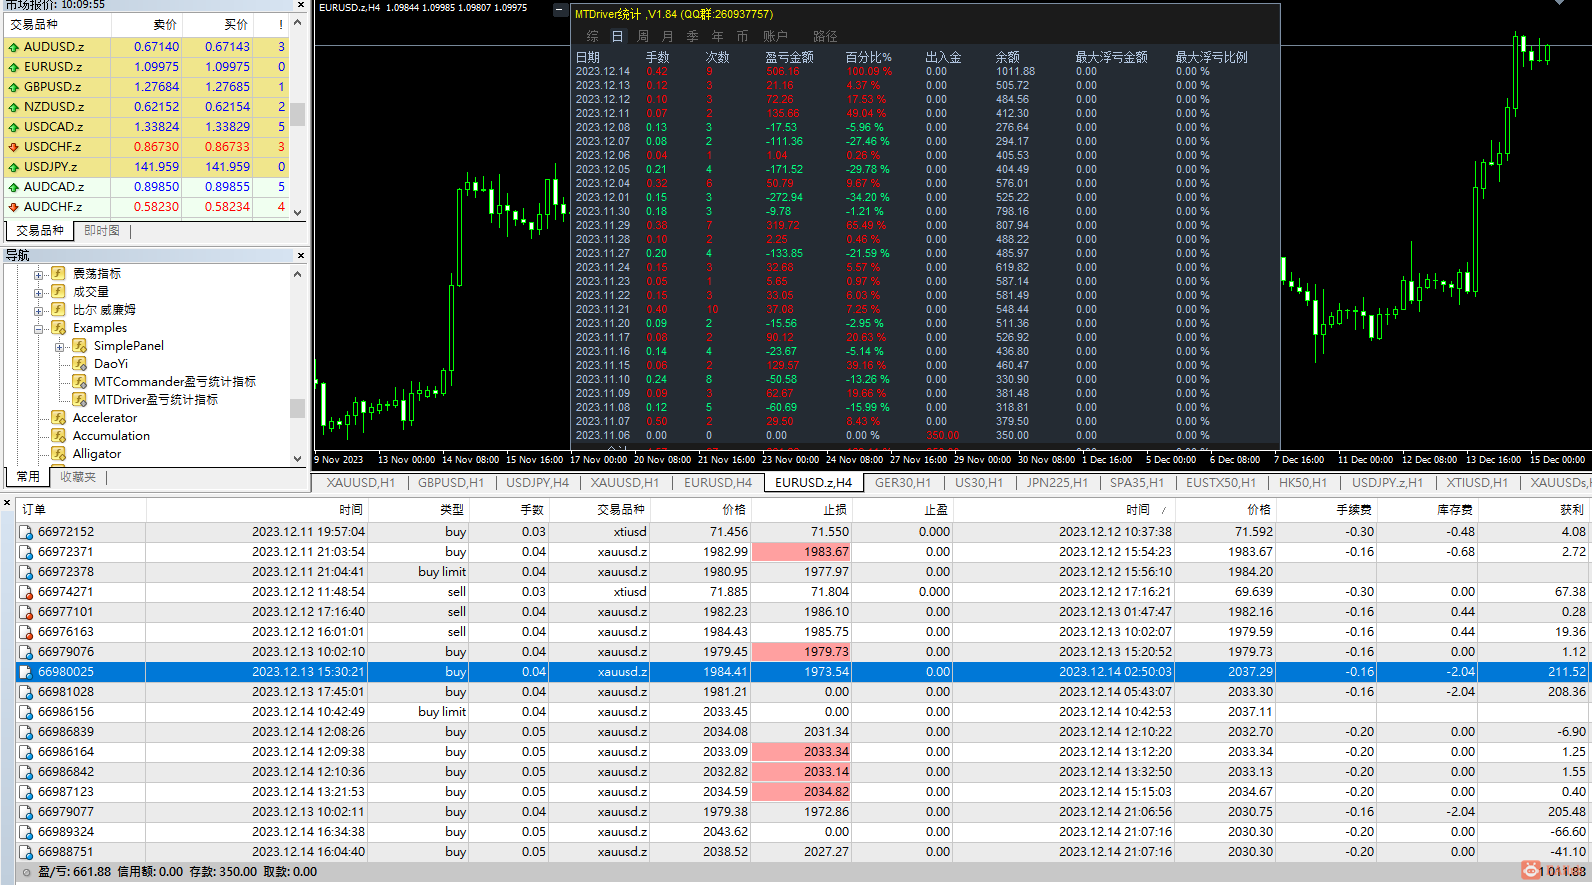The width and height of the screenshot is (1592, 885).
Task: Click the order icon for ticket 66974271
Action: click(x=26, y=592)
